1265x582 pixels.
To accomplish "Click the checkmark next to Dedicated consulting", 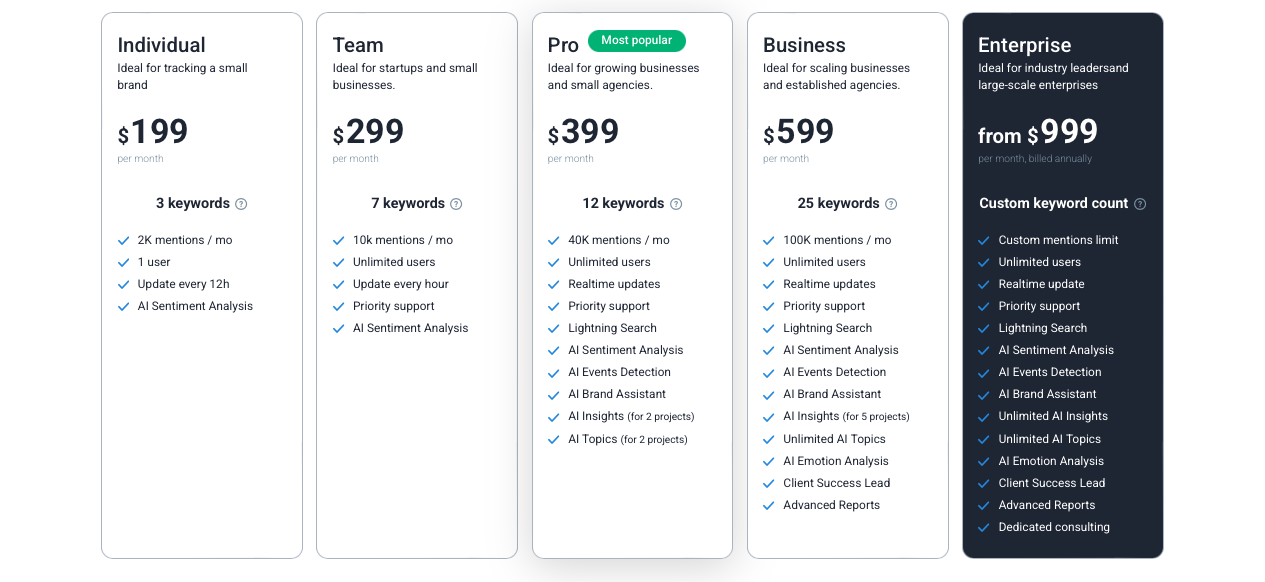I will coord(984,527).
